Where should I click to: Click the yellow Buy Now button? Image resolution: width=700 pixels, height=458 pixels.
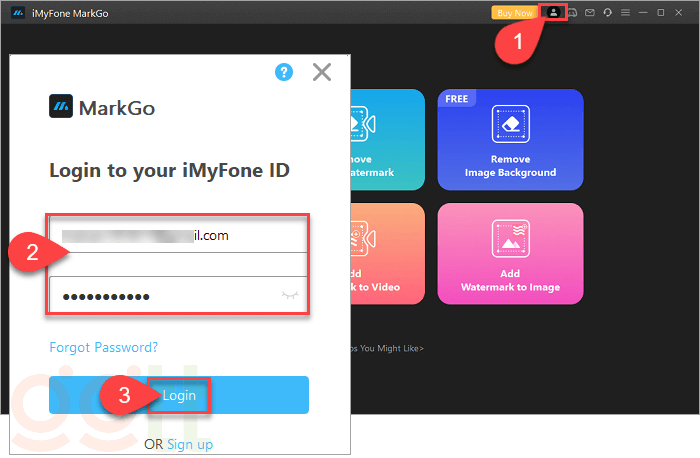pos(515,12)
